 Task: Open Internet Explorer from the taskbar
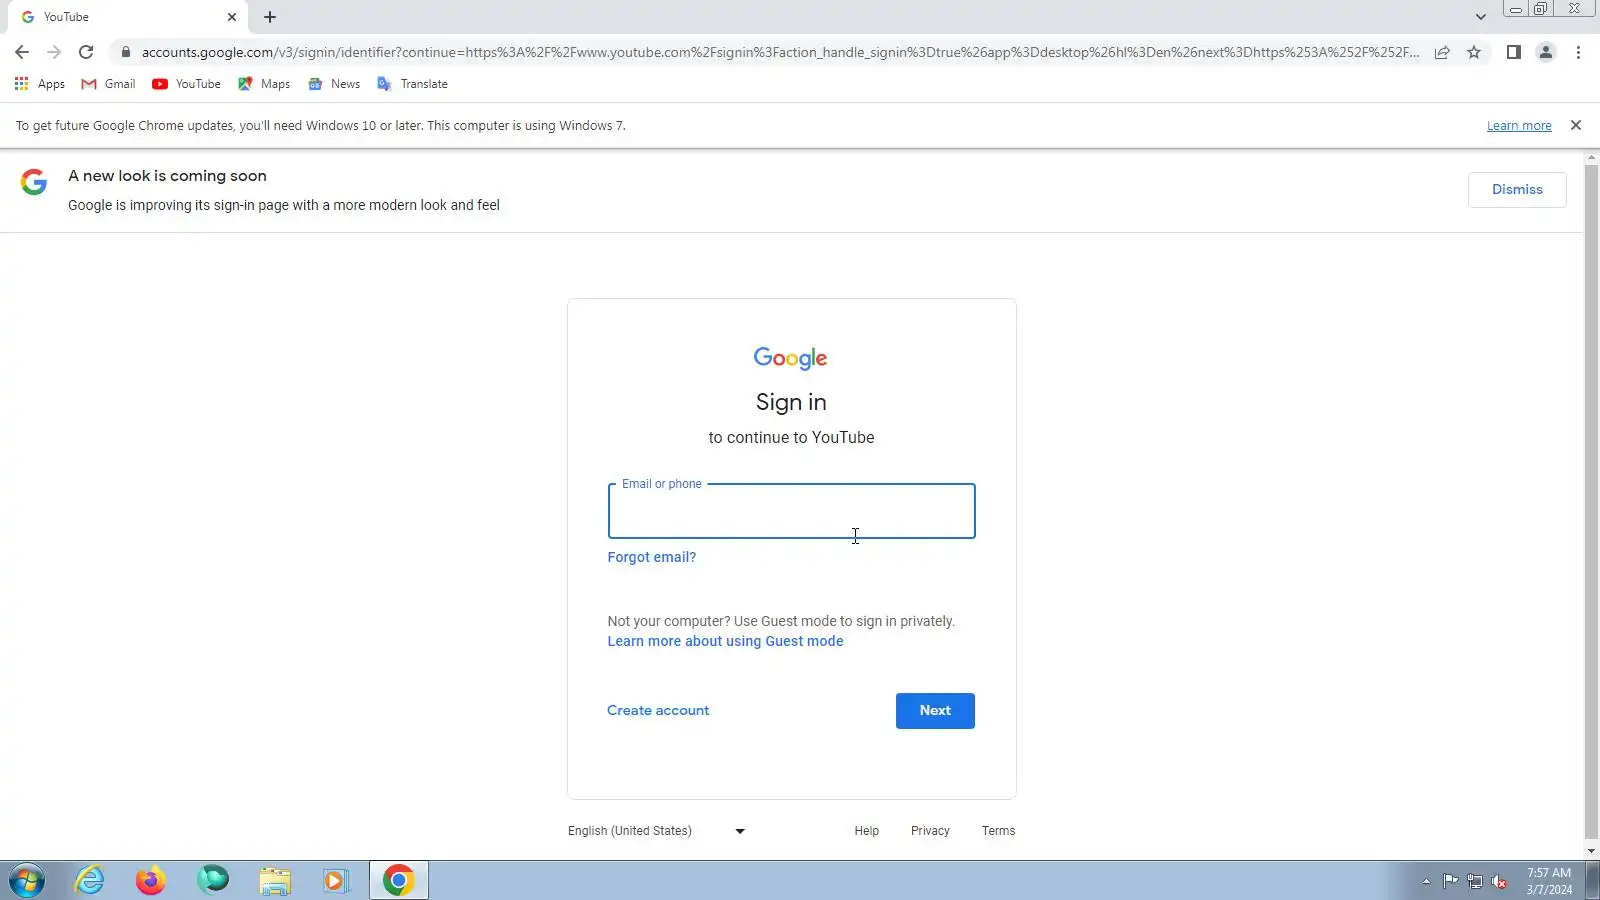pos(90,880)
